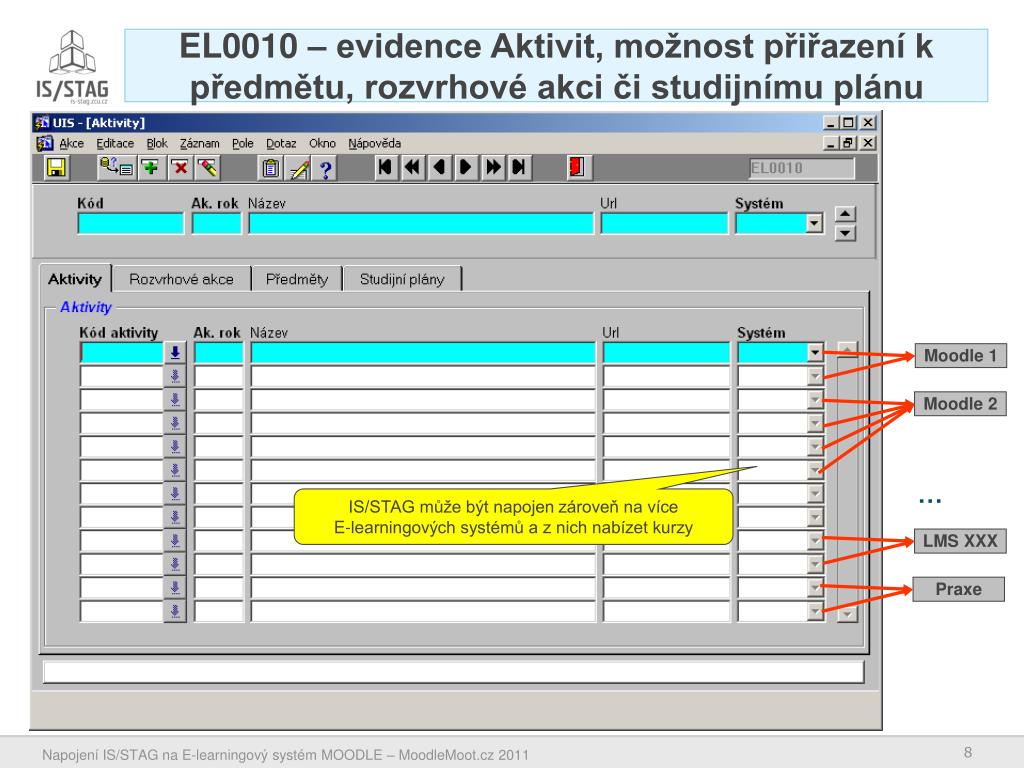Go to next record arrow icon
Viewport: 1024px width, 768px height.
click(x=466, y=167)
